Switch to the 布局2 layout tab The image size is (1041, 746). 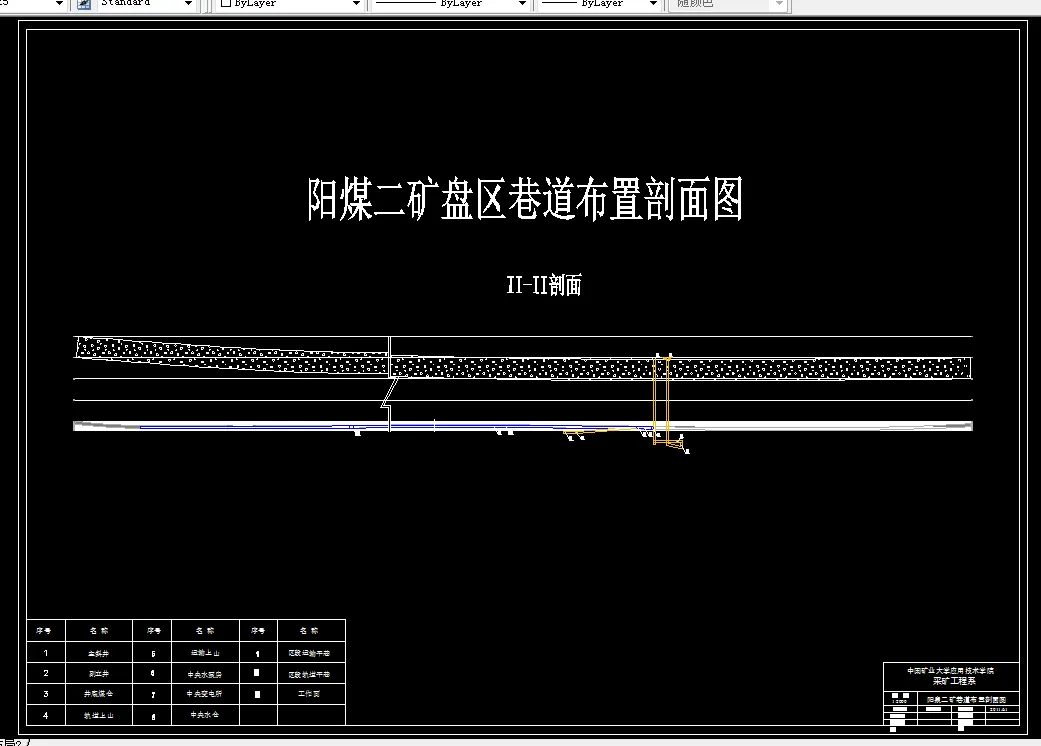[x=14, y=742]
